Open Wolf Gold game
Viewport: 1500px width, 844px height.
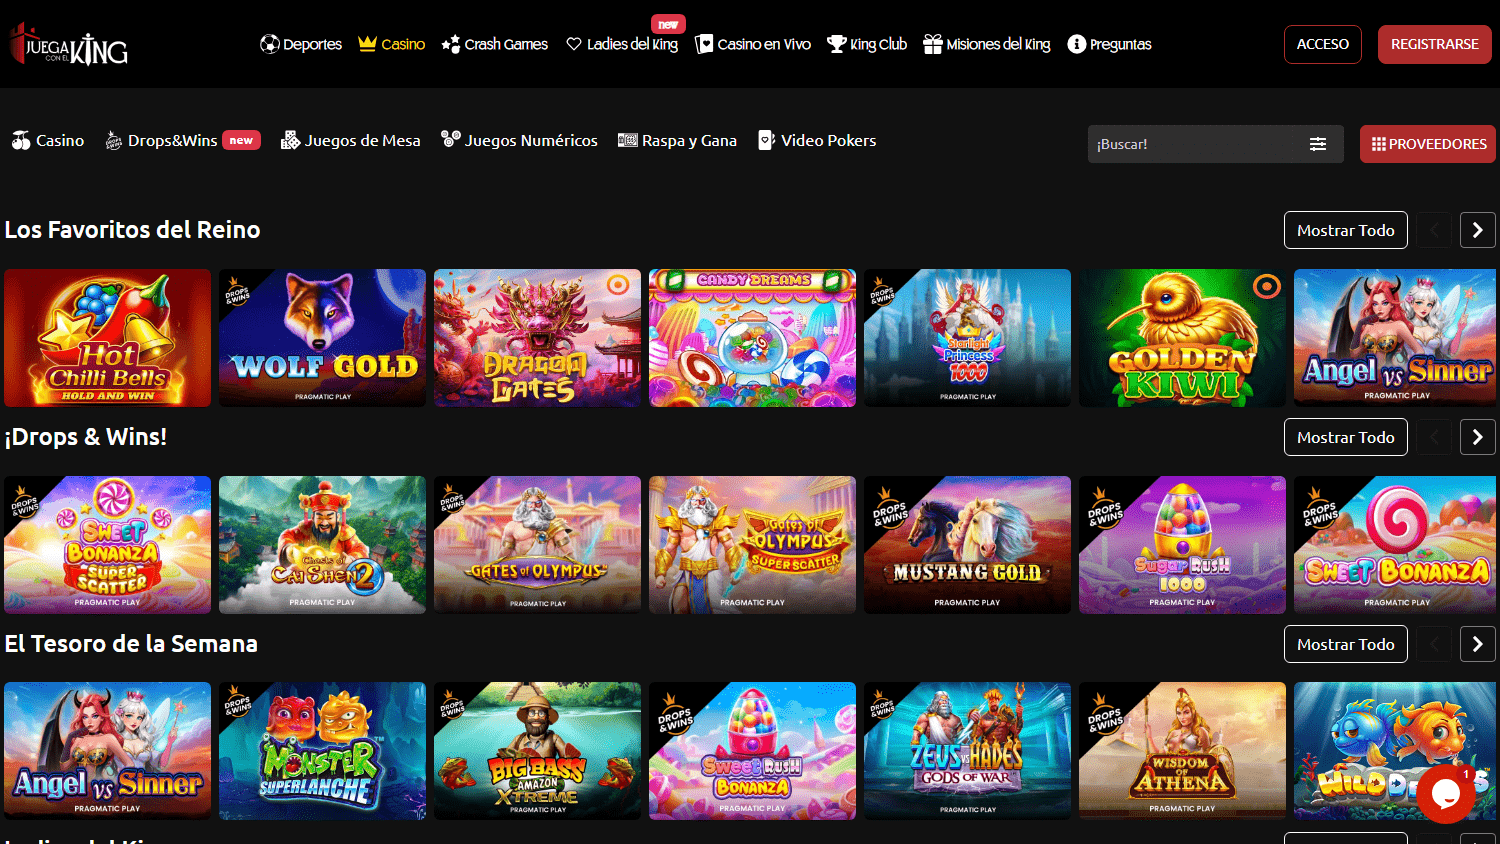322,338
